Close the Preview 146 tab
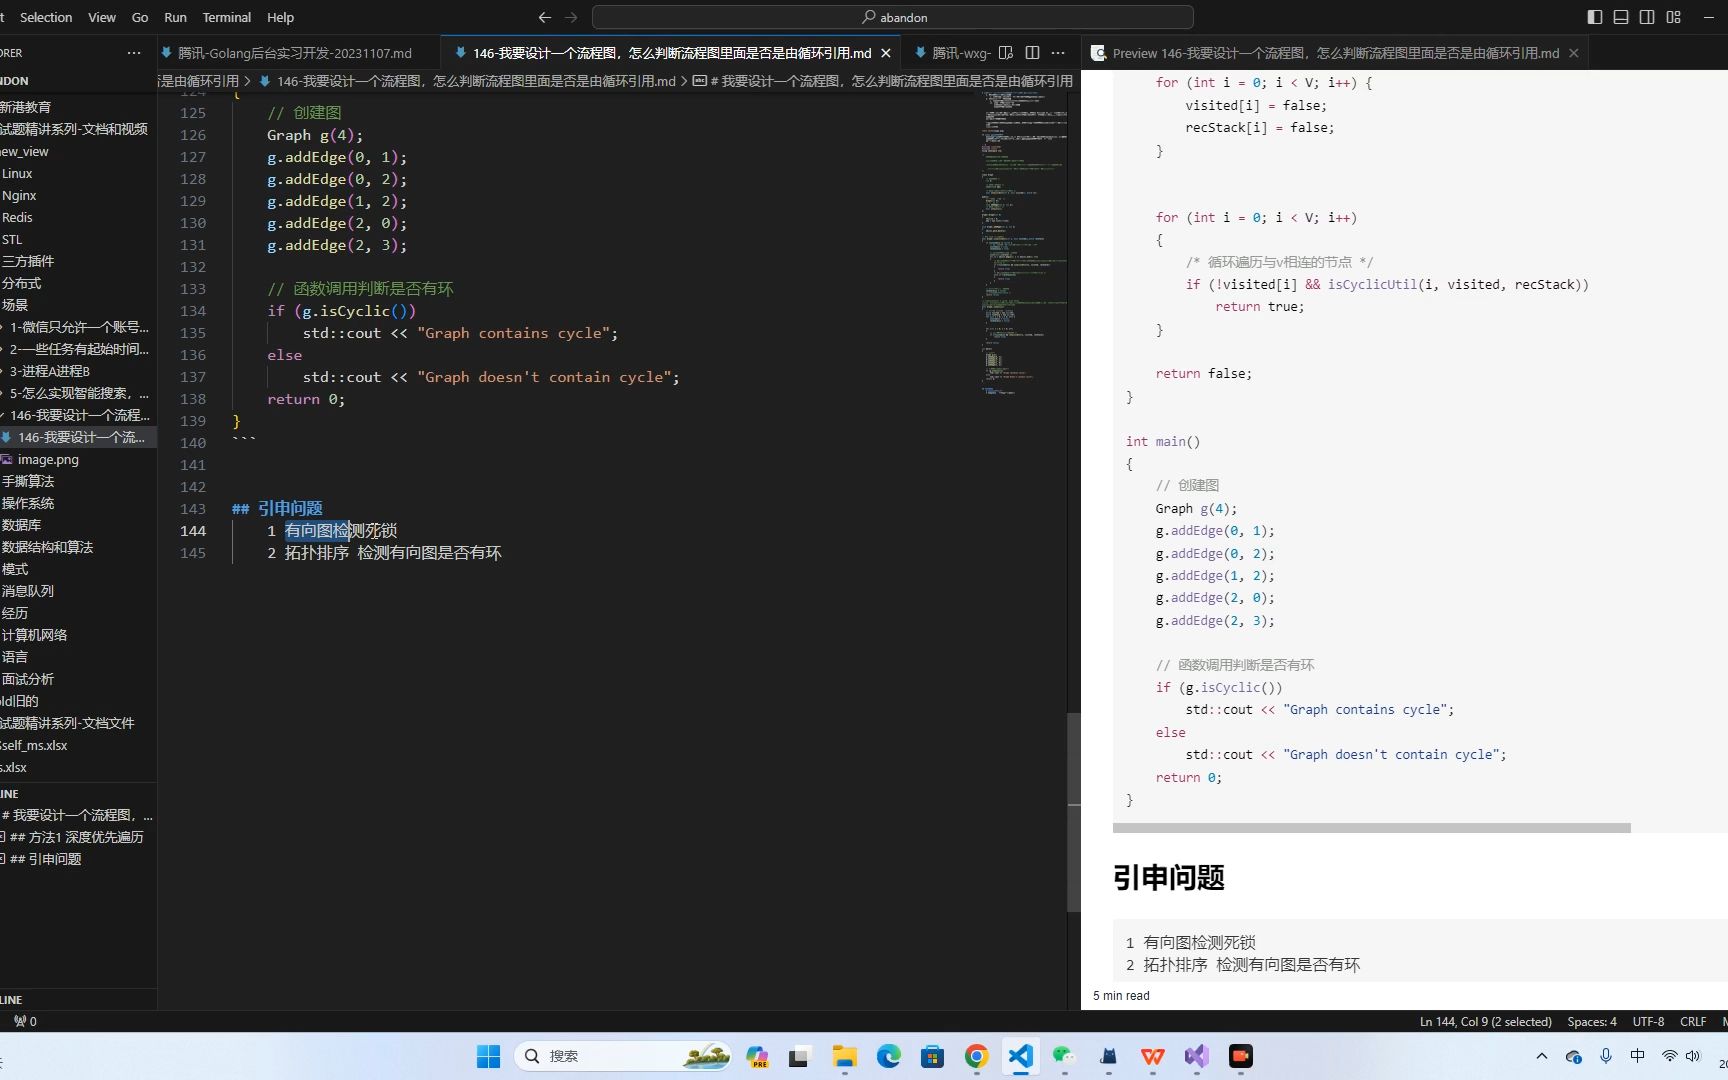The width and height of the screenshot is (1728, 1080). tap(1574, 53)
